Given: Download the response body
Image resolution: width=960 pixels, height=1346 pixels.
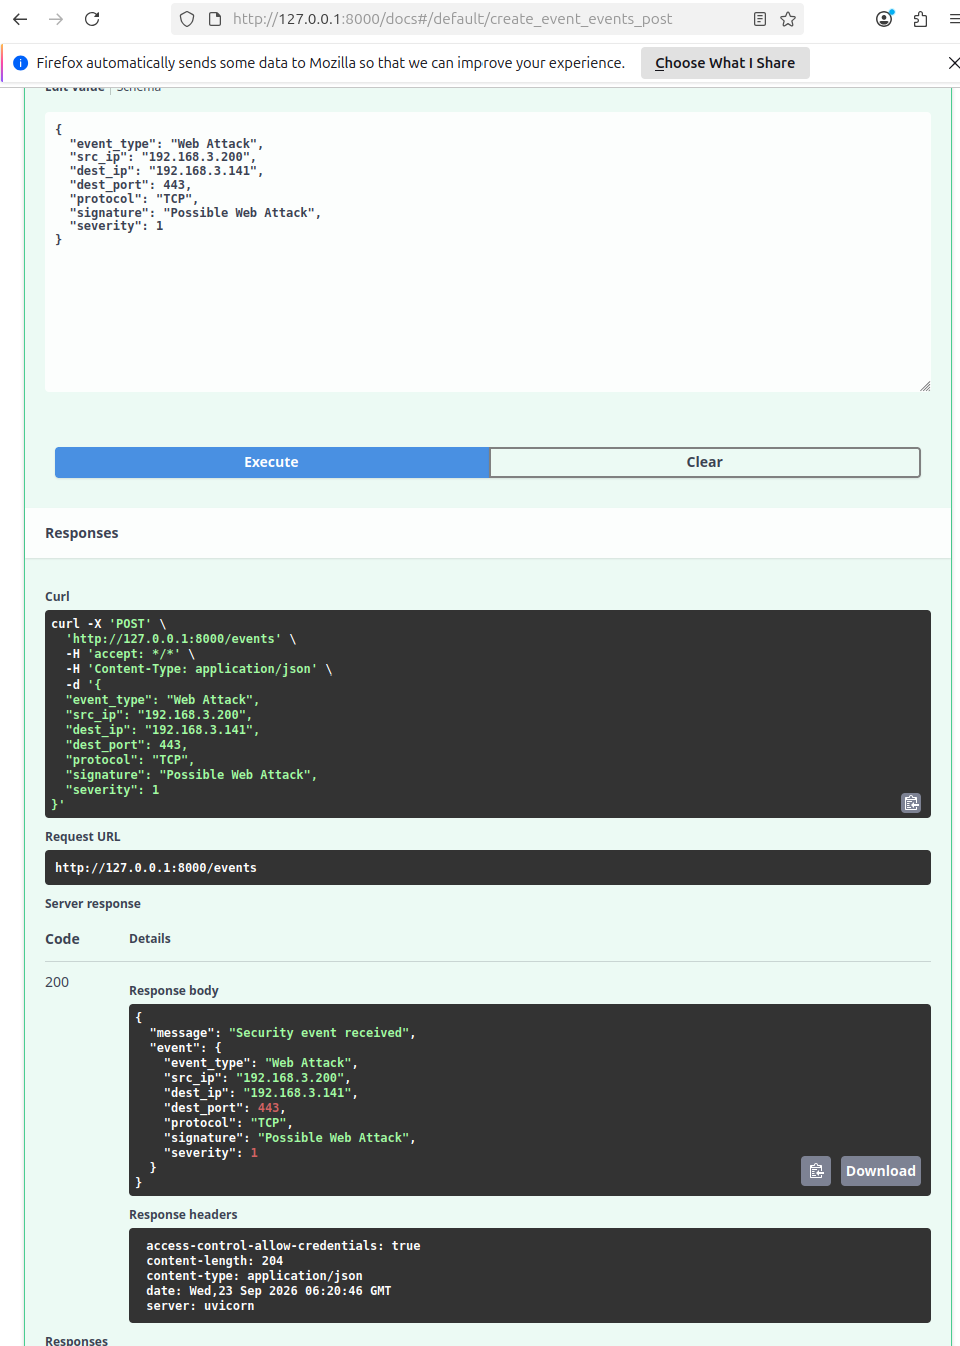Looking at the screenshot, I should 880,1171.
